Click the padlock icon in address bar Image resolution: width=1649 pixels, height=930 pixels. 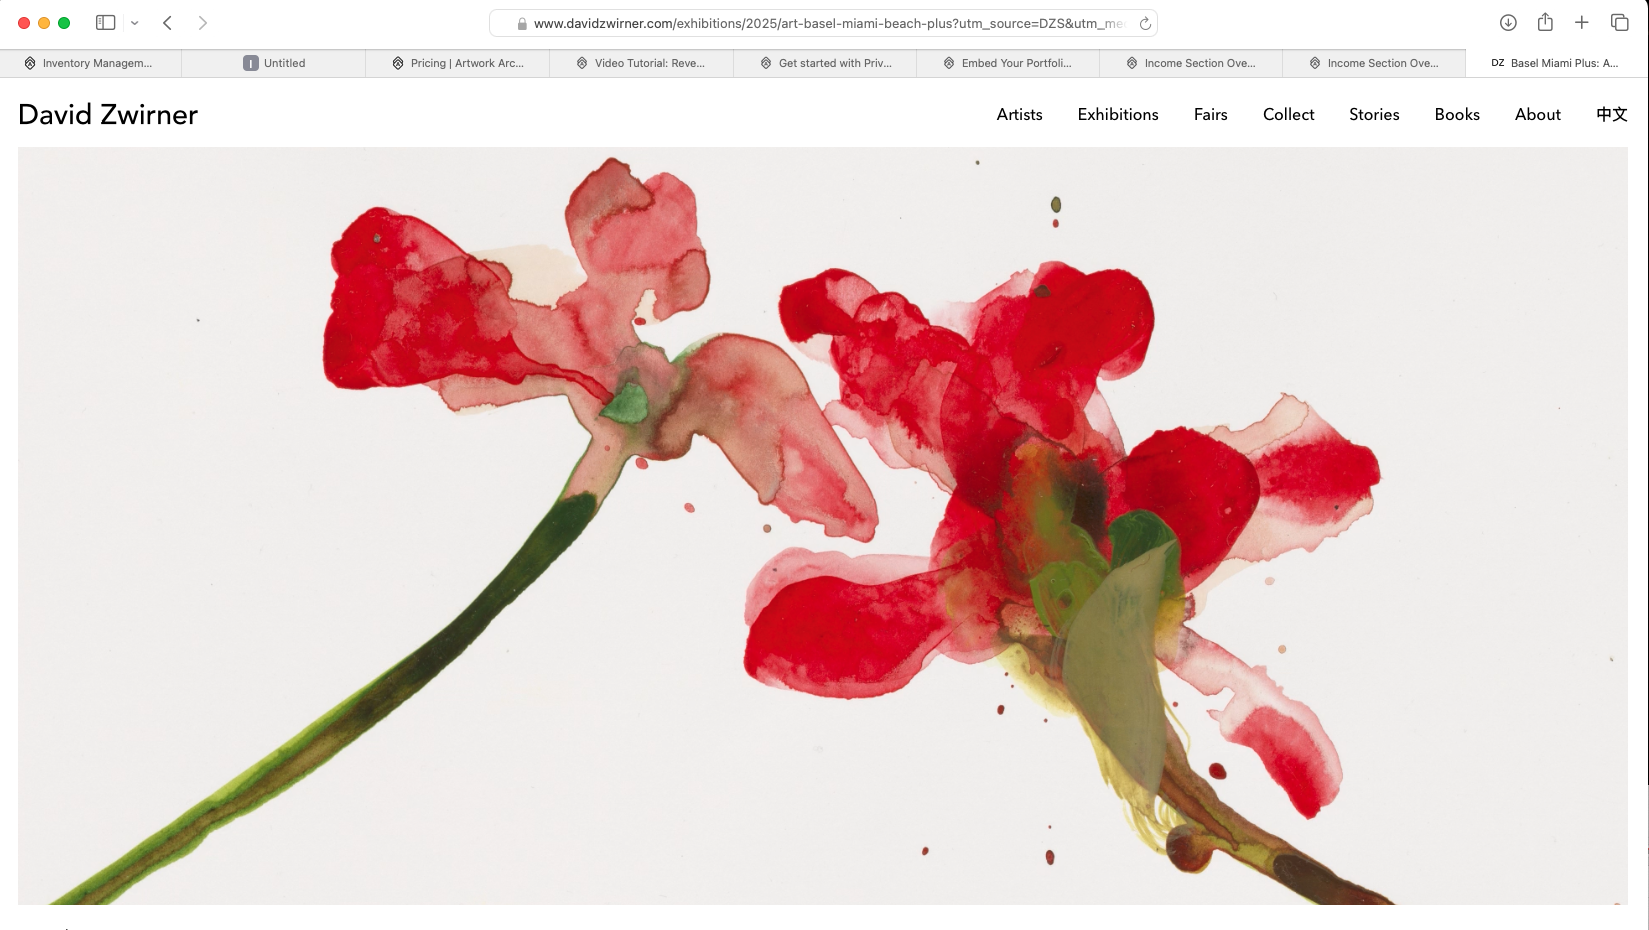click(522, 23)
